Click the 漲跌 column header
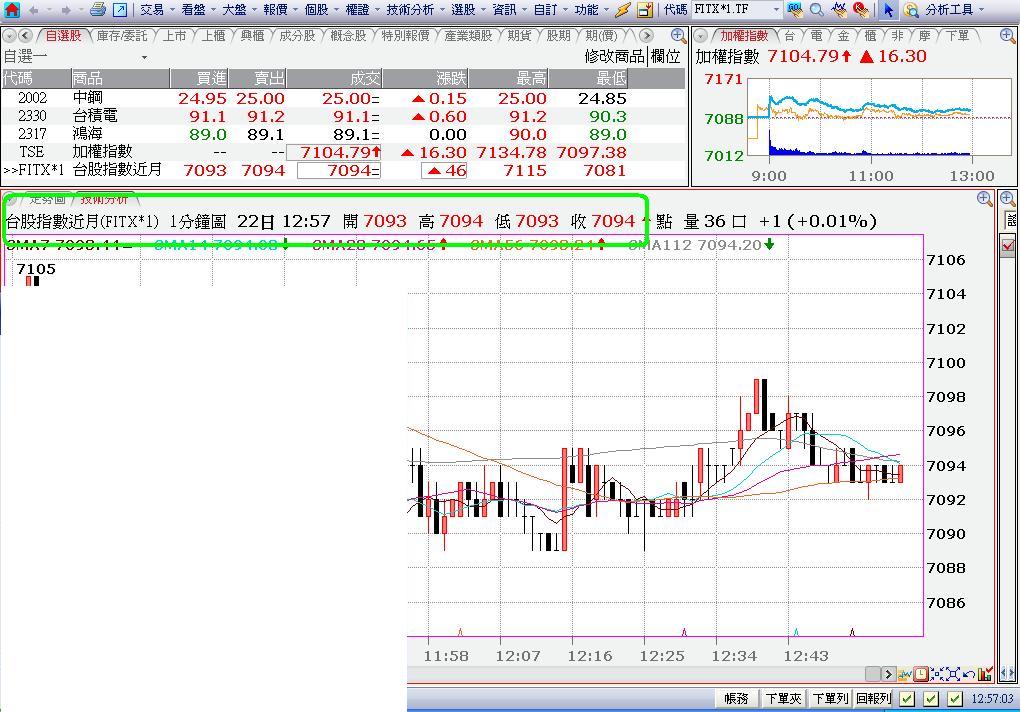This screenshot has height=712, width=1020. [x=425, y=79]
